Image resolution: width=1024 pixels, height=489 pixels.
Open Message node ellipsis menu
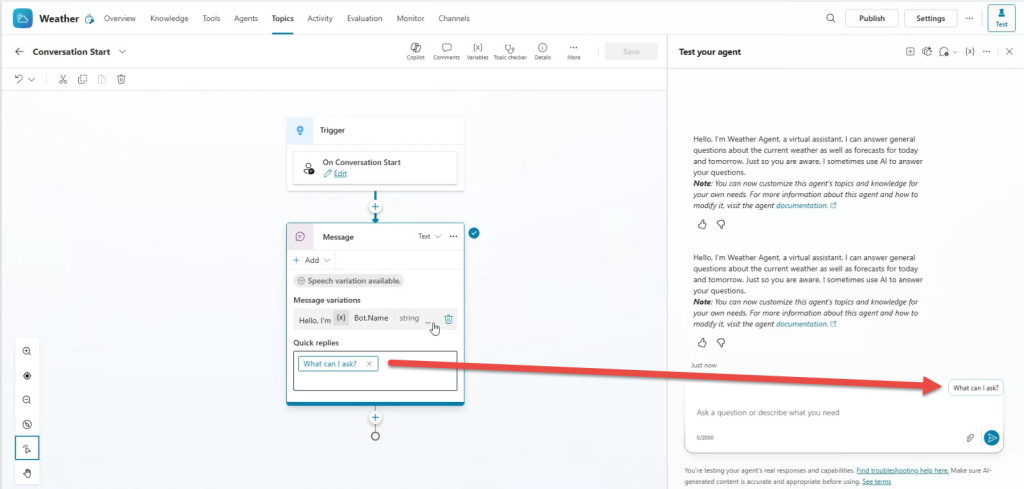tap(453, 236)
